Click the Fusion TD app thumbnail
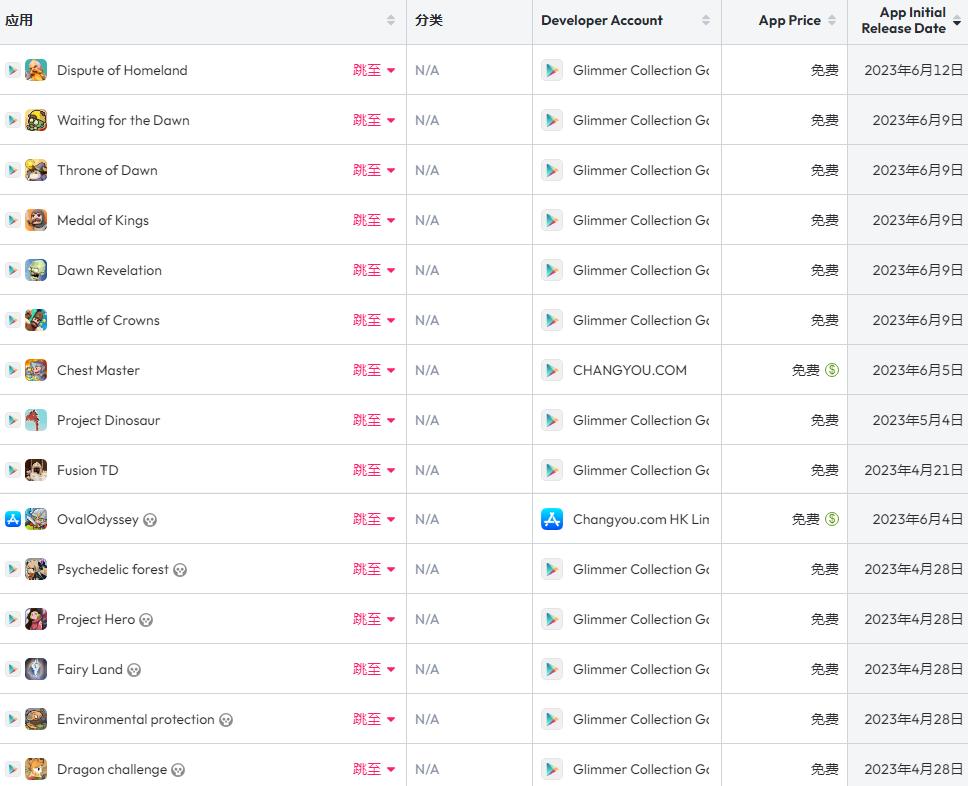968x786 pixels. (x=36, y=470)
